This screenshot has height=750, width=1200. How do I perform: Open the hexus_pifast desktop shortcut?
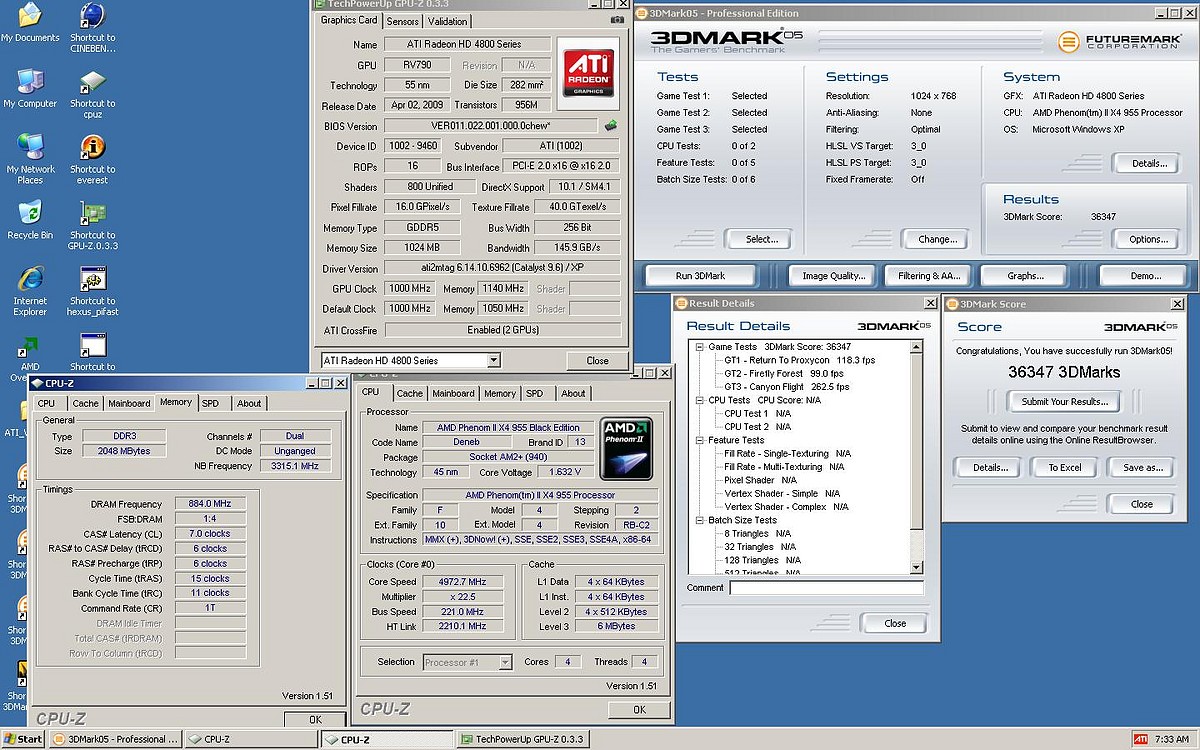point(93,280)
